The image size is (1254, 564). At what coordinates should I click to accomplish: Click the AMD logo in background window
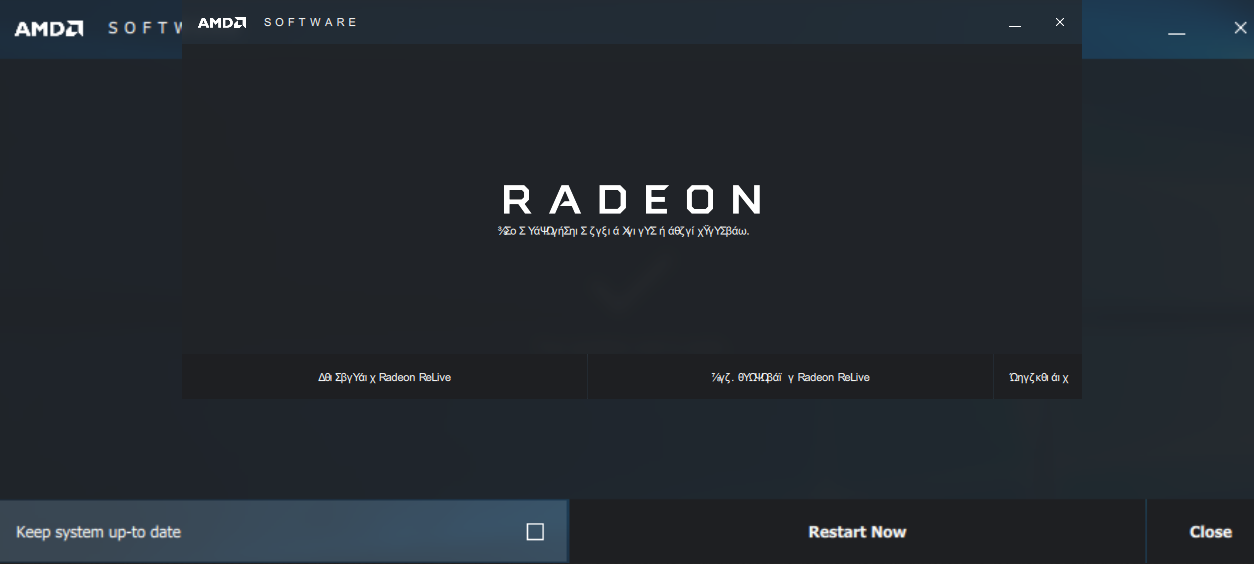coord(49,29)
